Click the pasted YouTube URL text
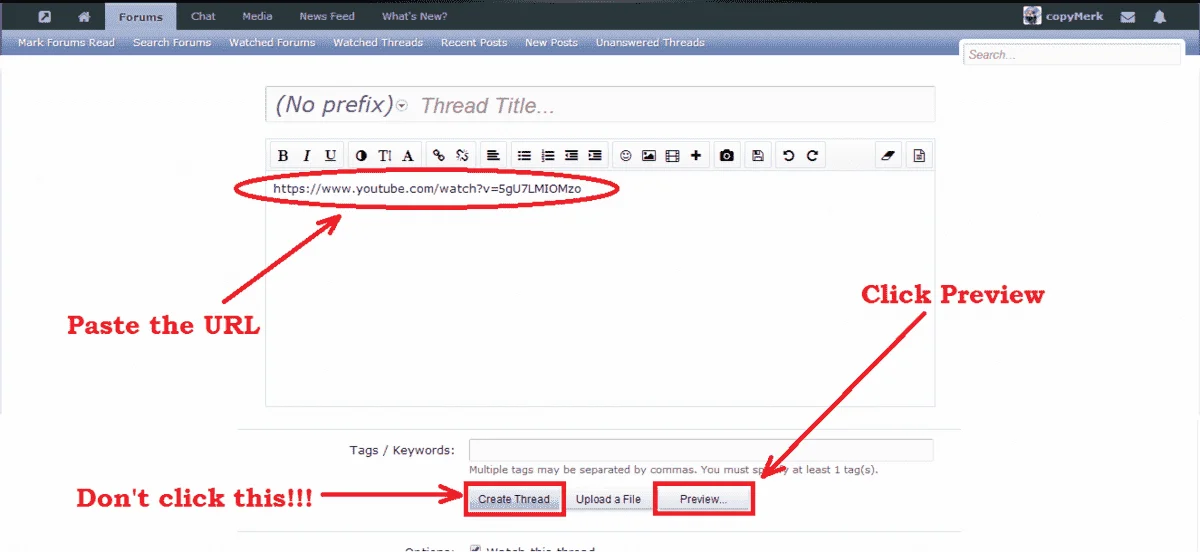1200x552 pixels. (427, 188)
